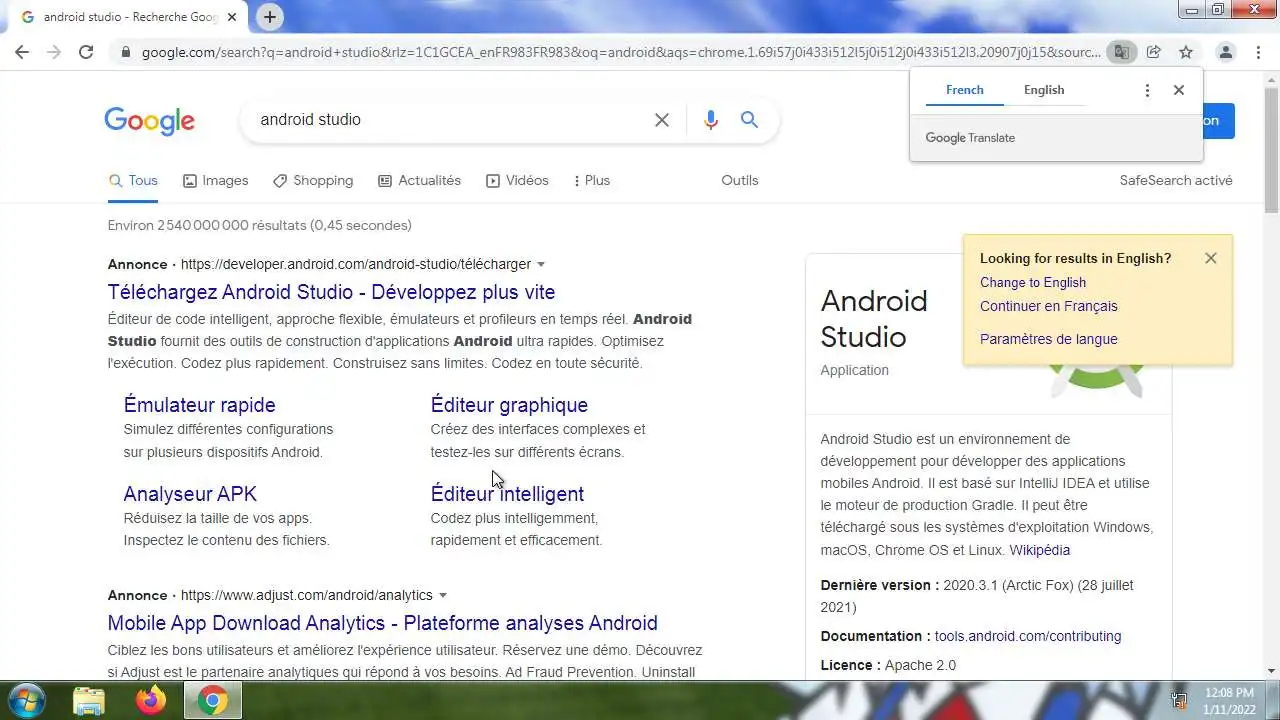Go back to previous page
1280x720 pixels.
point(22,52)
